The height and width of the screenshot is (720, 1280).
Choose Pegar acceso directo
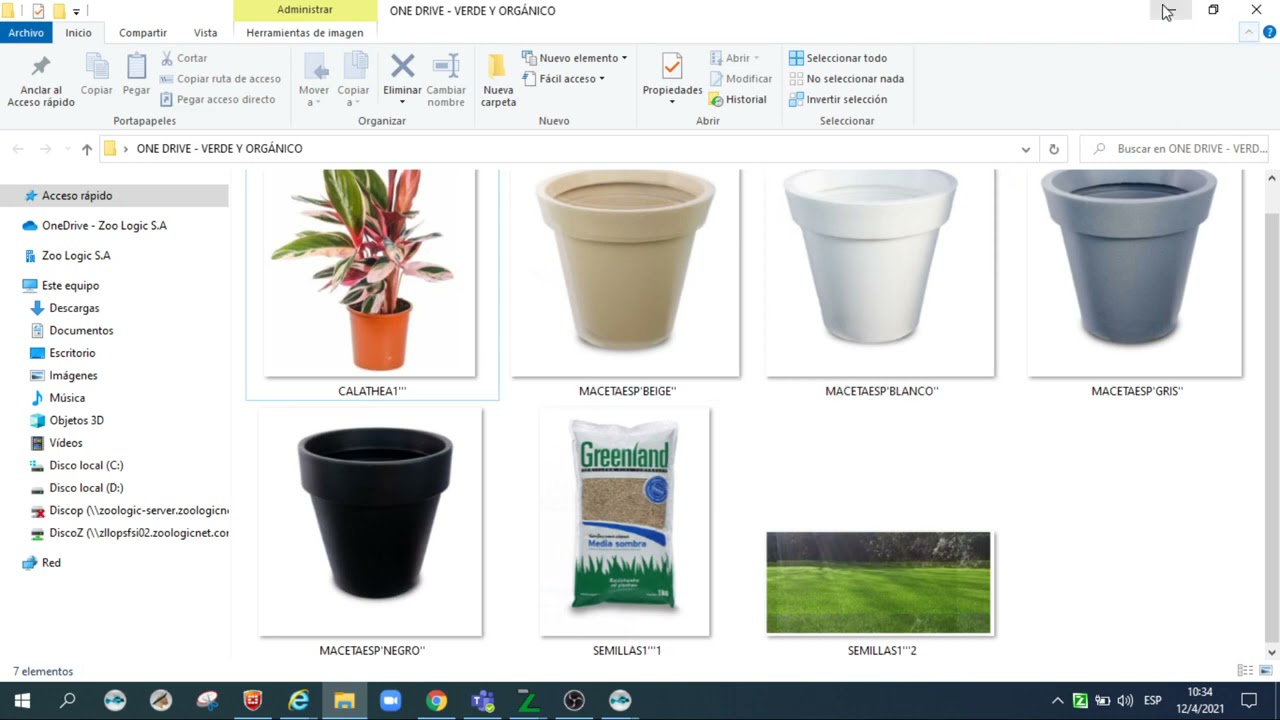[x=217, y=99]
